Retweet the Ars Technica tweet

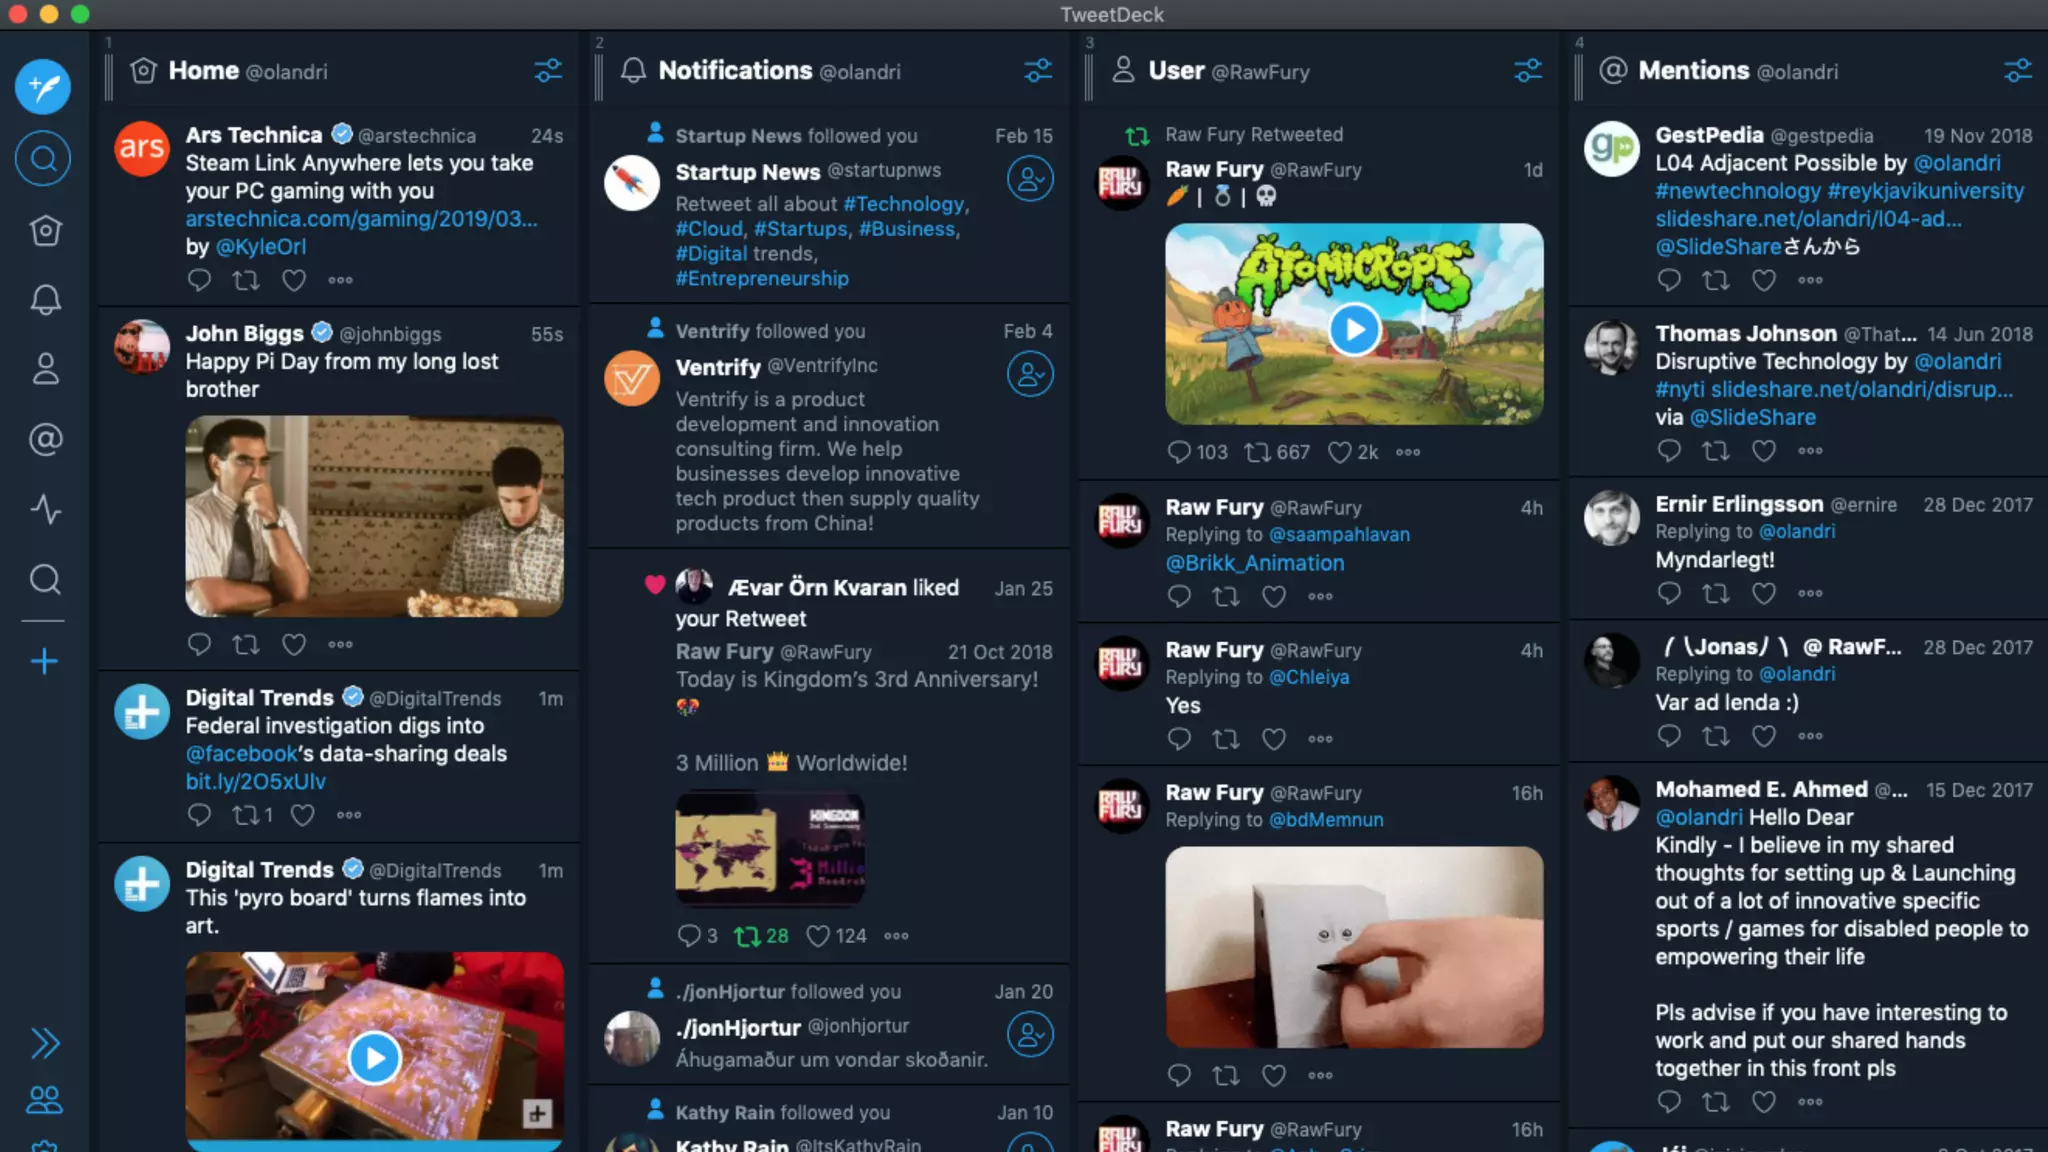click(x=246, y=280)
